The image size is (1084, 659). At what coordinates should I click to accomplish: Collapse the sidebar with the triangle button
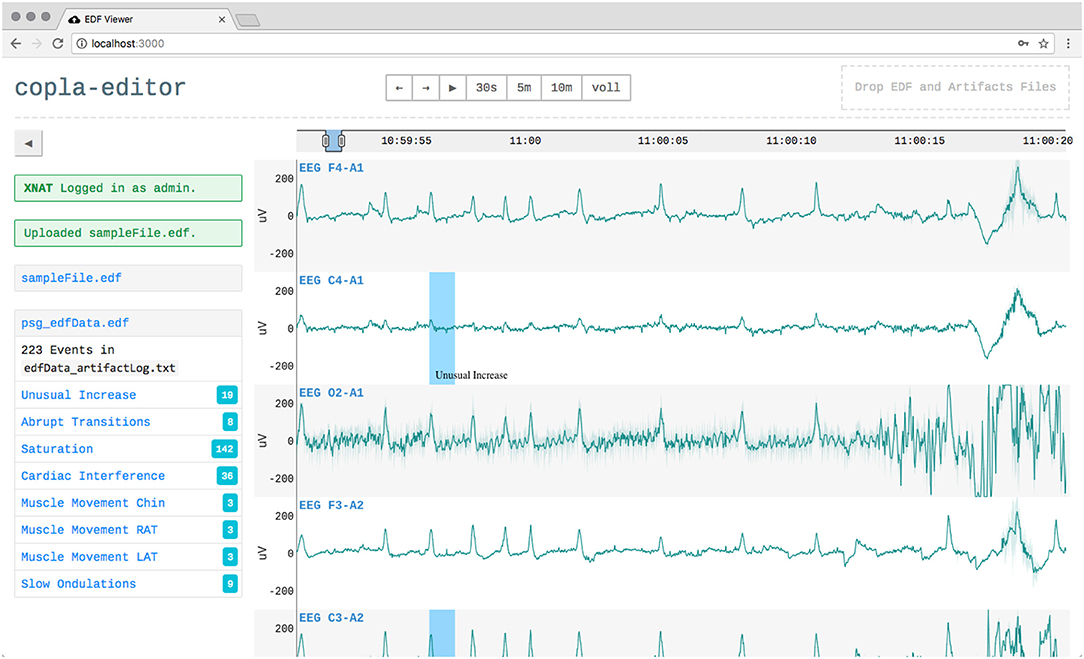coord(28,143)
